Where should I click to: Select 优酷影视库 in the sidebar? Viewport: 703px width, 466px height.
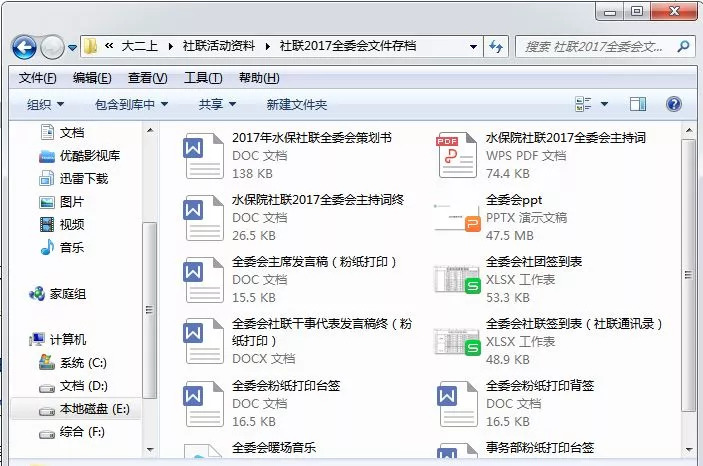click(80, 156)
